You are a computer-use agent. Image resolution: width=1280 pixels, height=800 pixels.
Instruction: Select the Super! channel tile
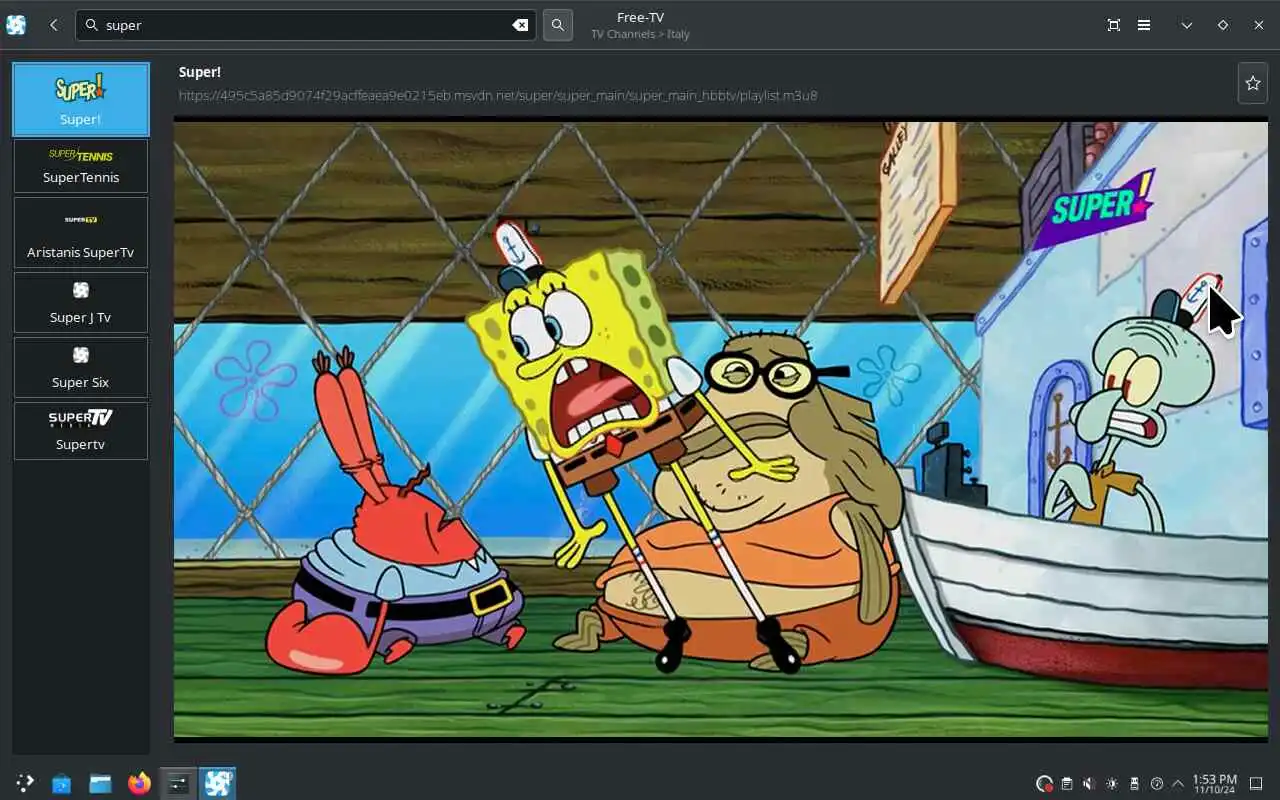click(81, 100)
